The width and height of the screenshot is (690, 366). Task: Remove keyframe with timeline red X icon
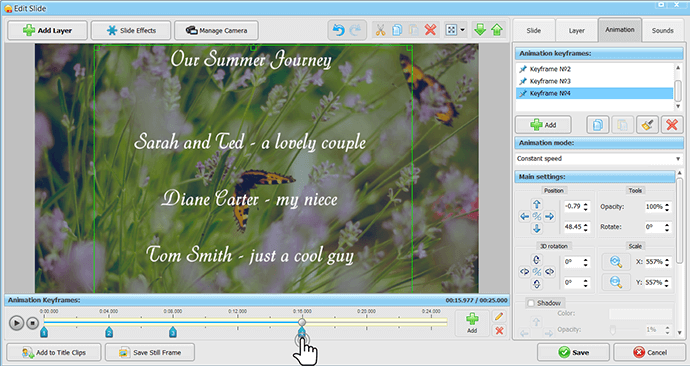499,330
